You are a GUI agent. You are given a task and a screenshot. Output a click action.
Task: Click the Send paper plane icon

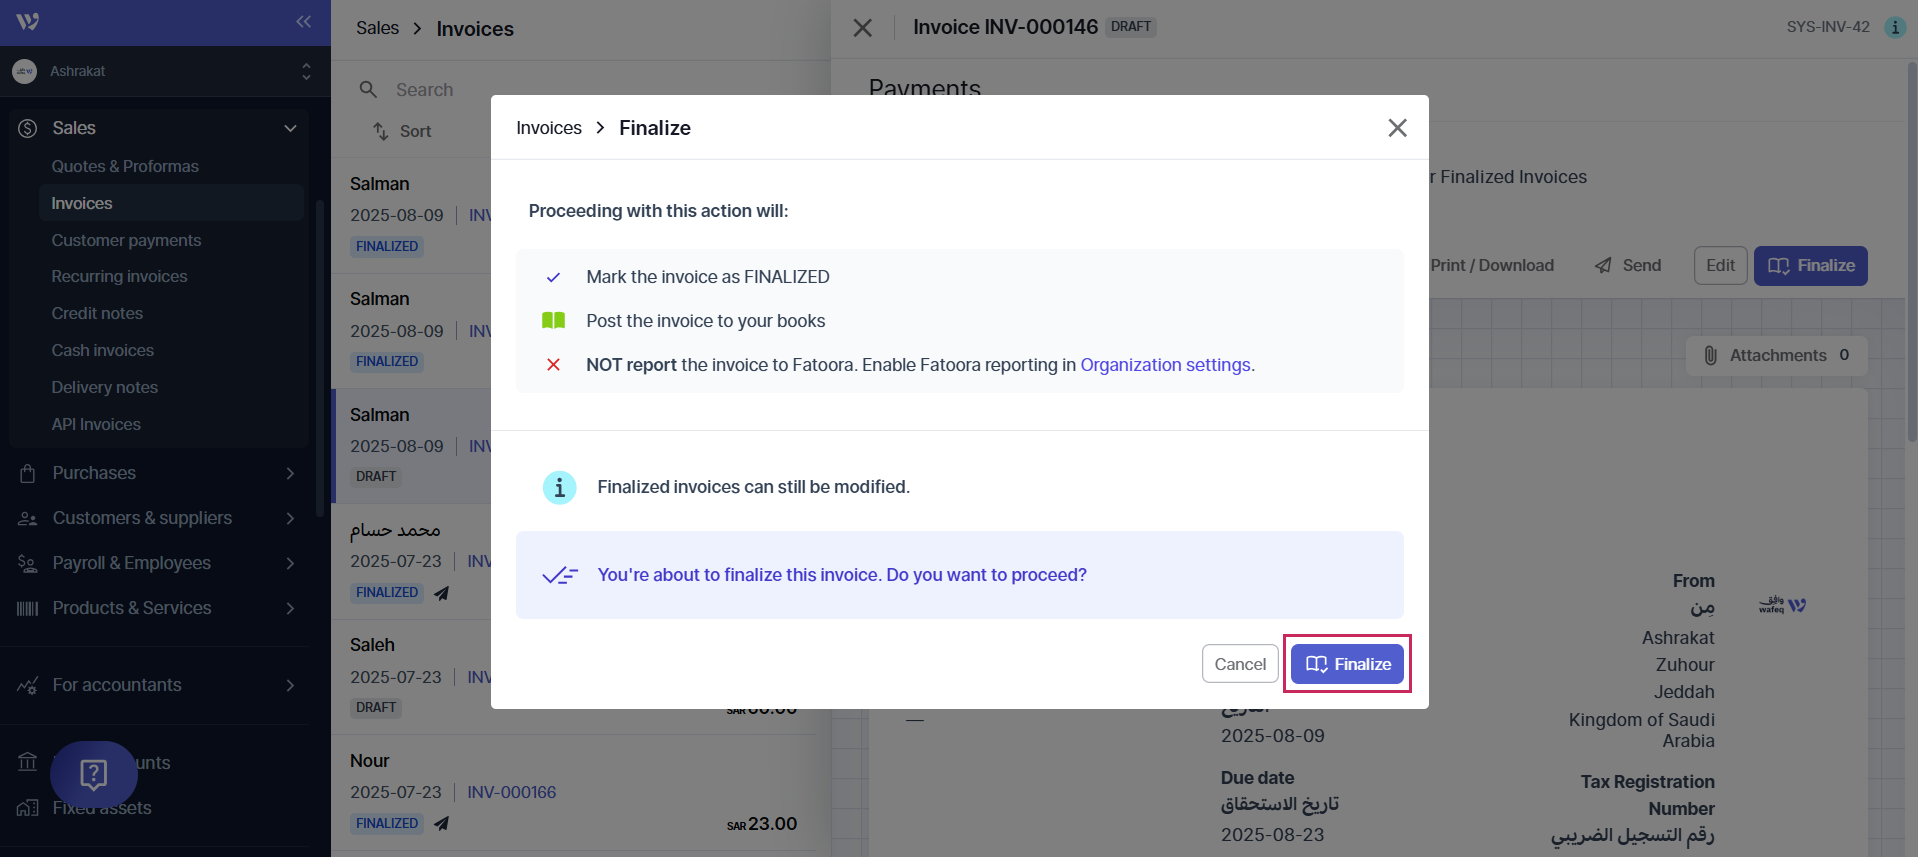1604,266
